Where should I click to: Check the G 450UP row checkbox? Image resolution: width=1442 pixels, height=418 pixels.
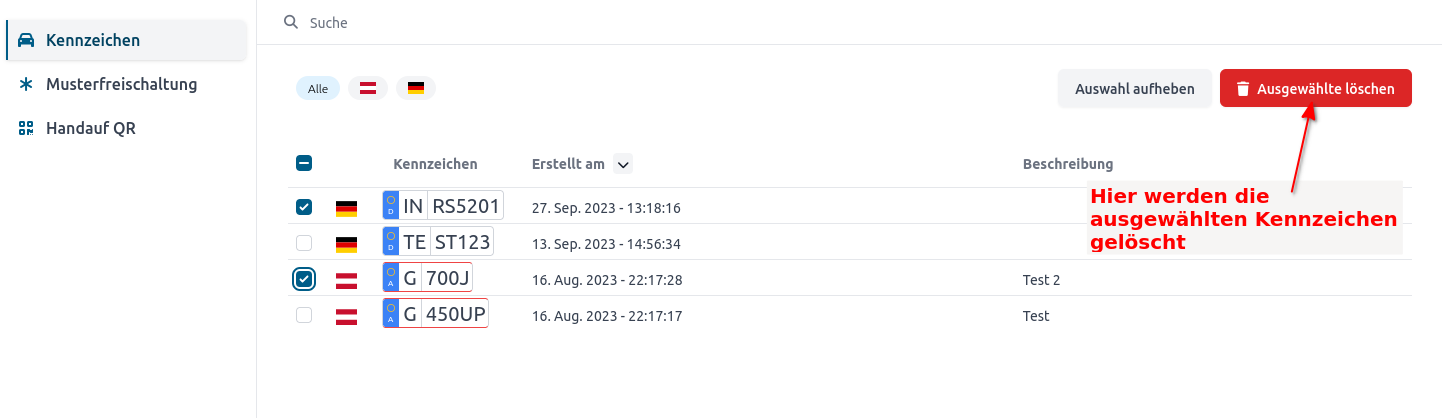305,315
